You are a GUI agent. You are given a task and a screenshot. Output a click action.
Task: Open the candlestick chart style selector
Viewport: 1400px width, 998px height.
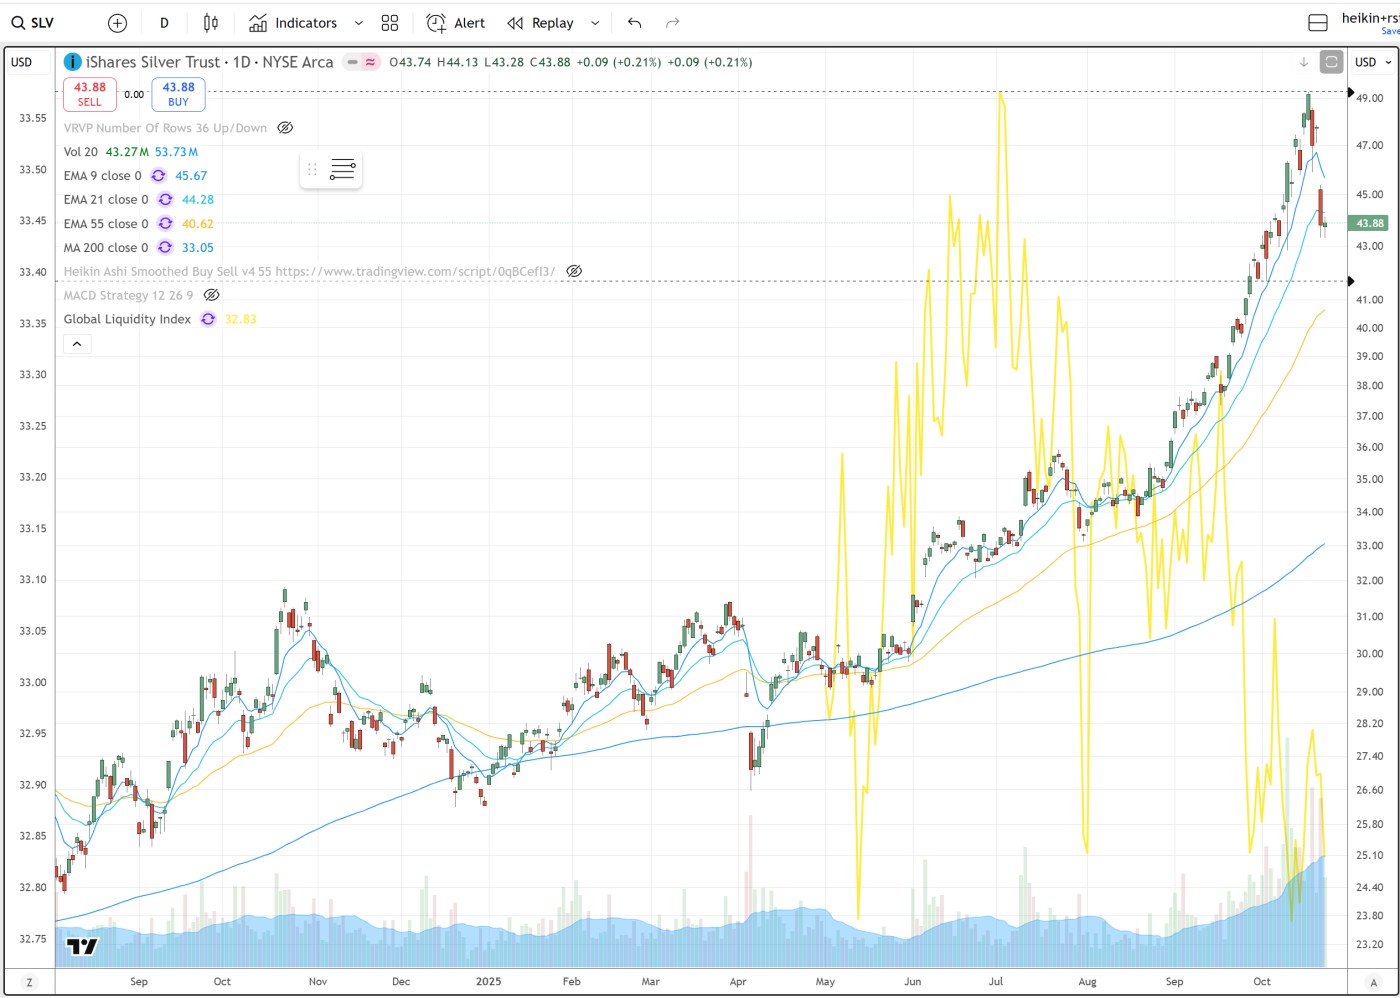click(210, 23)
